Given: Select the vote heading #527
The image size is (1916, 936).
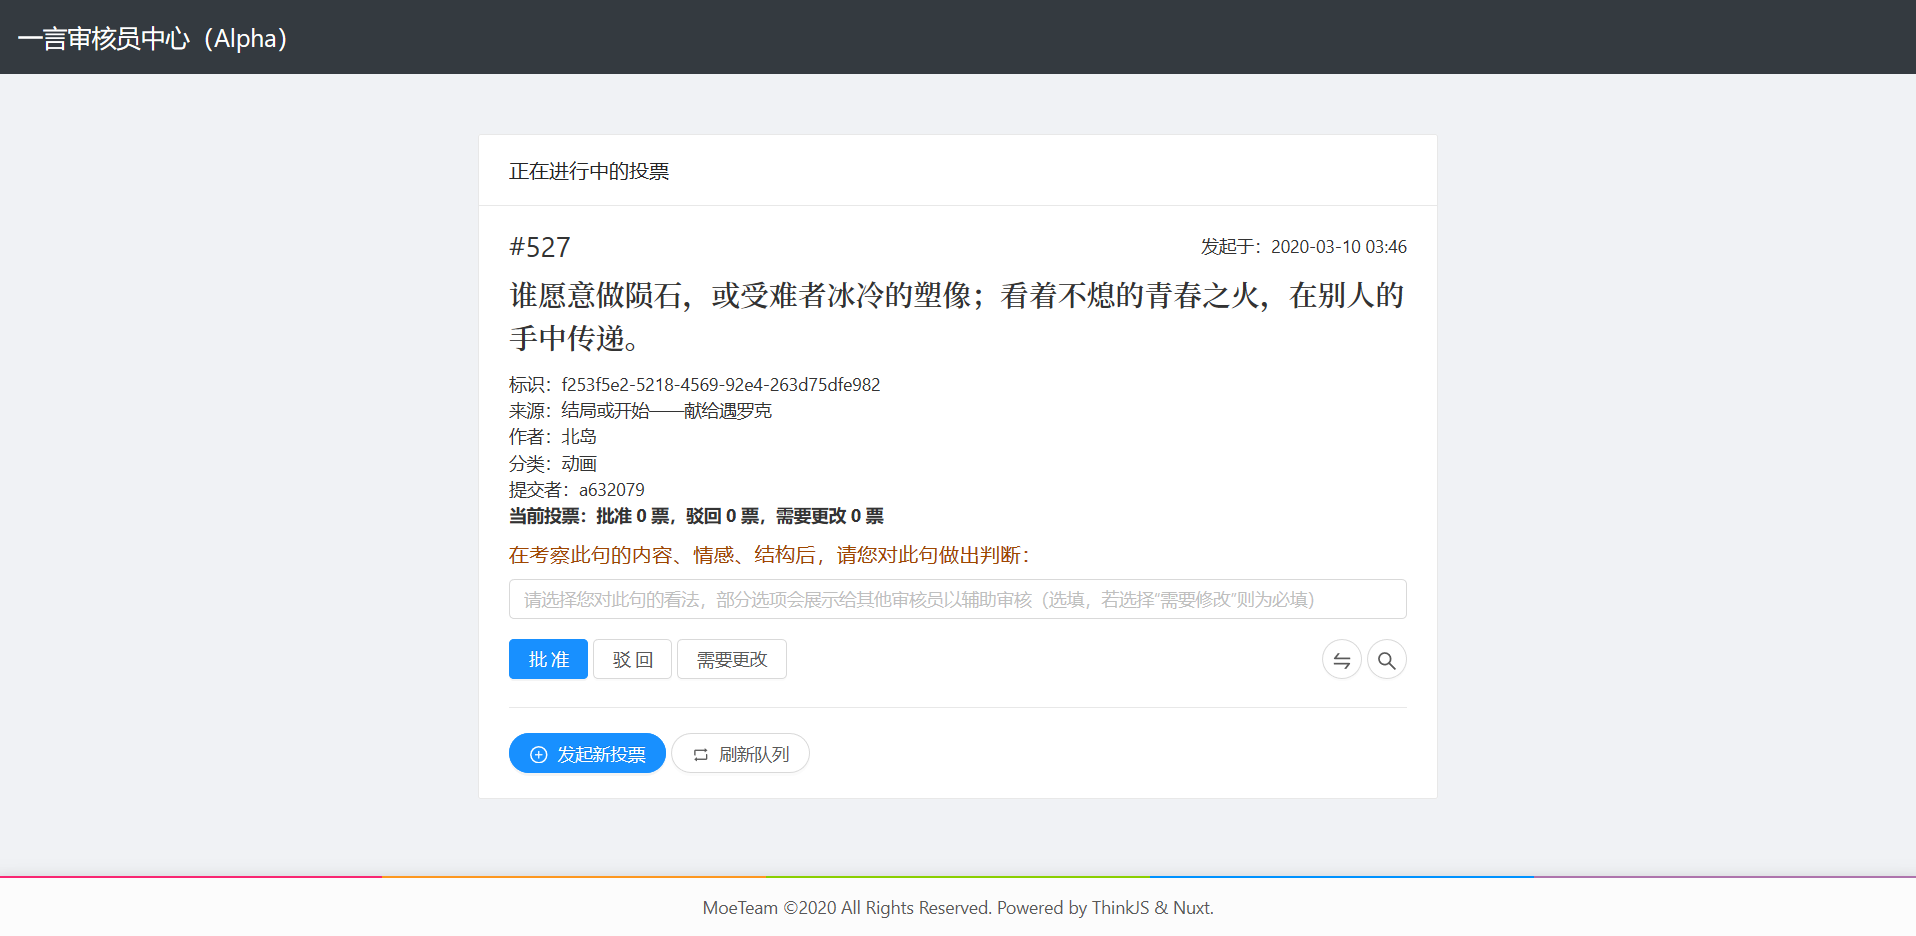Looking at the screenshot, I should tap(539, 247).
